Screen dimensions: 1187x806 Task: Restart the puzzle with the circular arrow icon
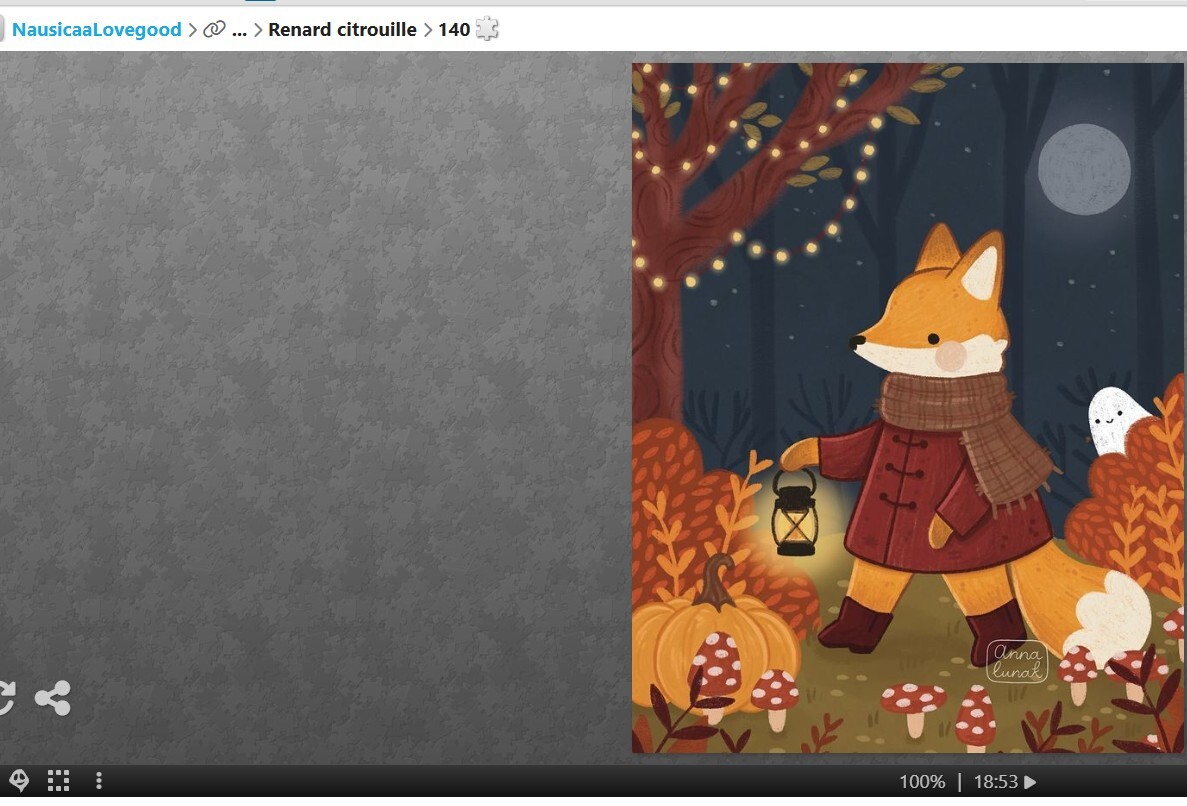(6, 698)
